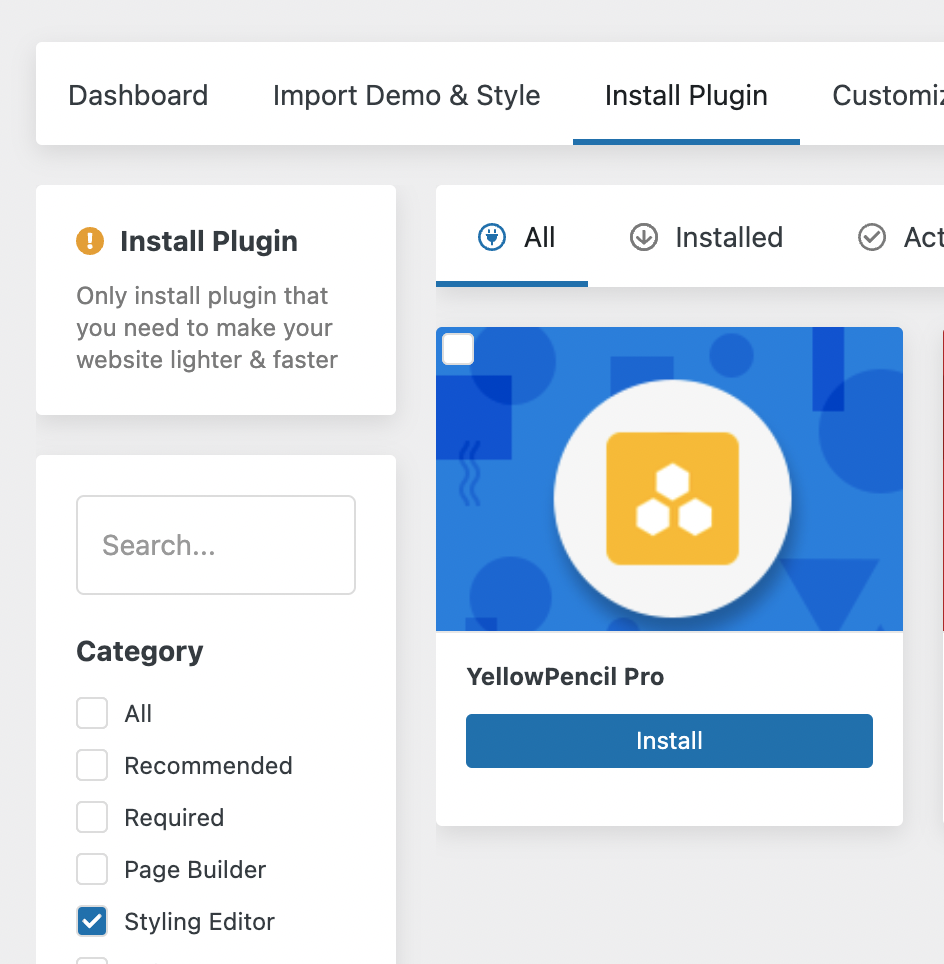The width and height of the screenshot is (944, 964).
Task: Switch to Import Demo & Style tab
Action: (x=407, y=95)
